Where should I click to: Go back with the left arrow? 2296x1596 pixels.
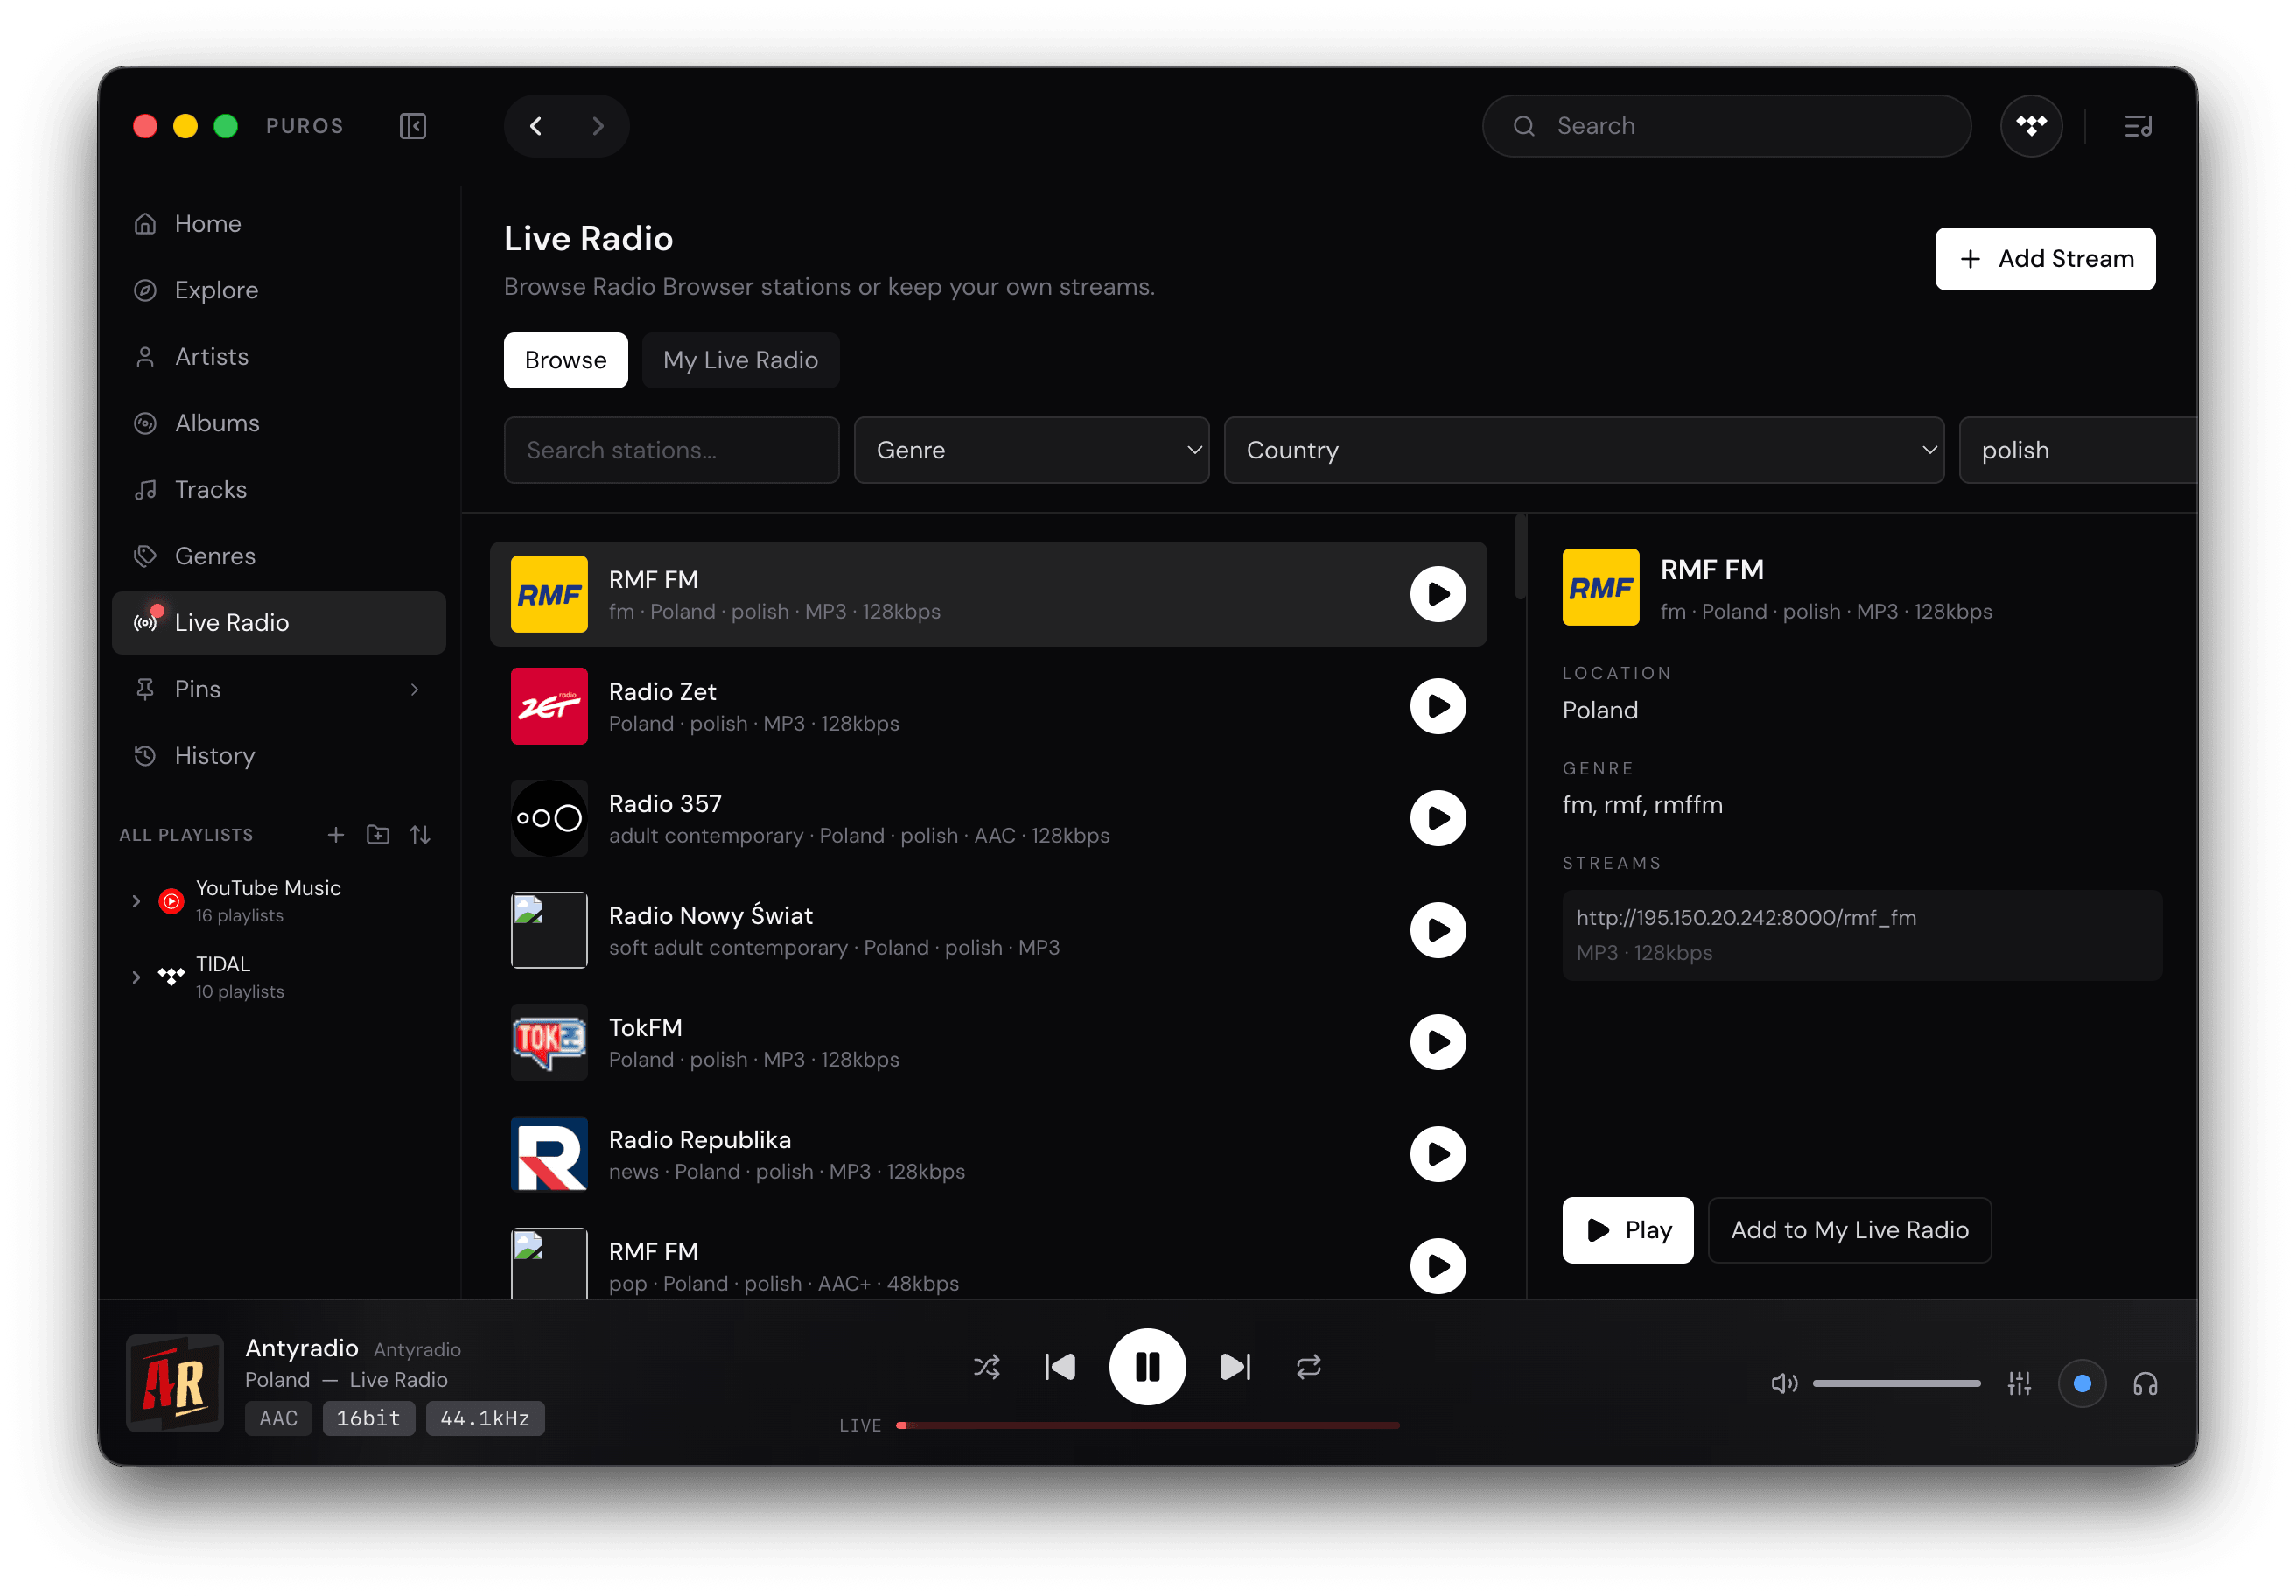pyautogui.click(x=536, y=126)
